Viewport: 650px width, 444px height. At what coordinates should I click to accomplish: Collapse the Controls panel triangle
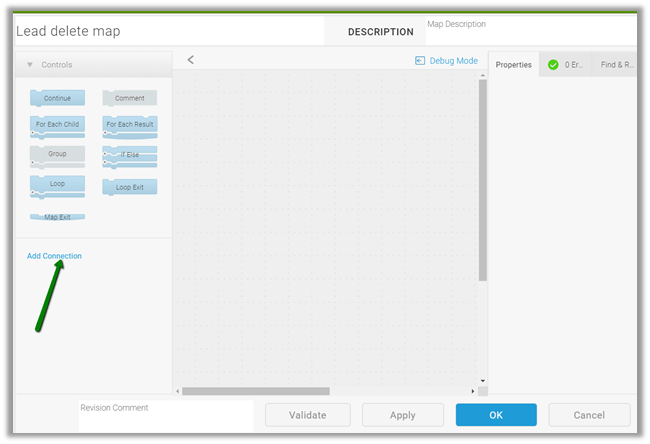(30, 65)
